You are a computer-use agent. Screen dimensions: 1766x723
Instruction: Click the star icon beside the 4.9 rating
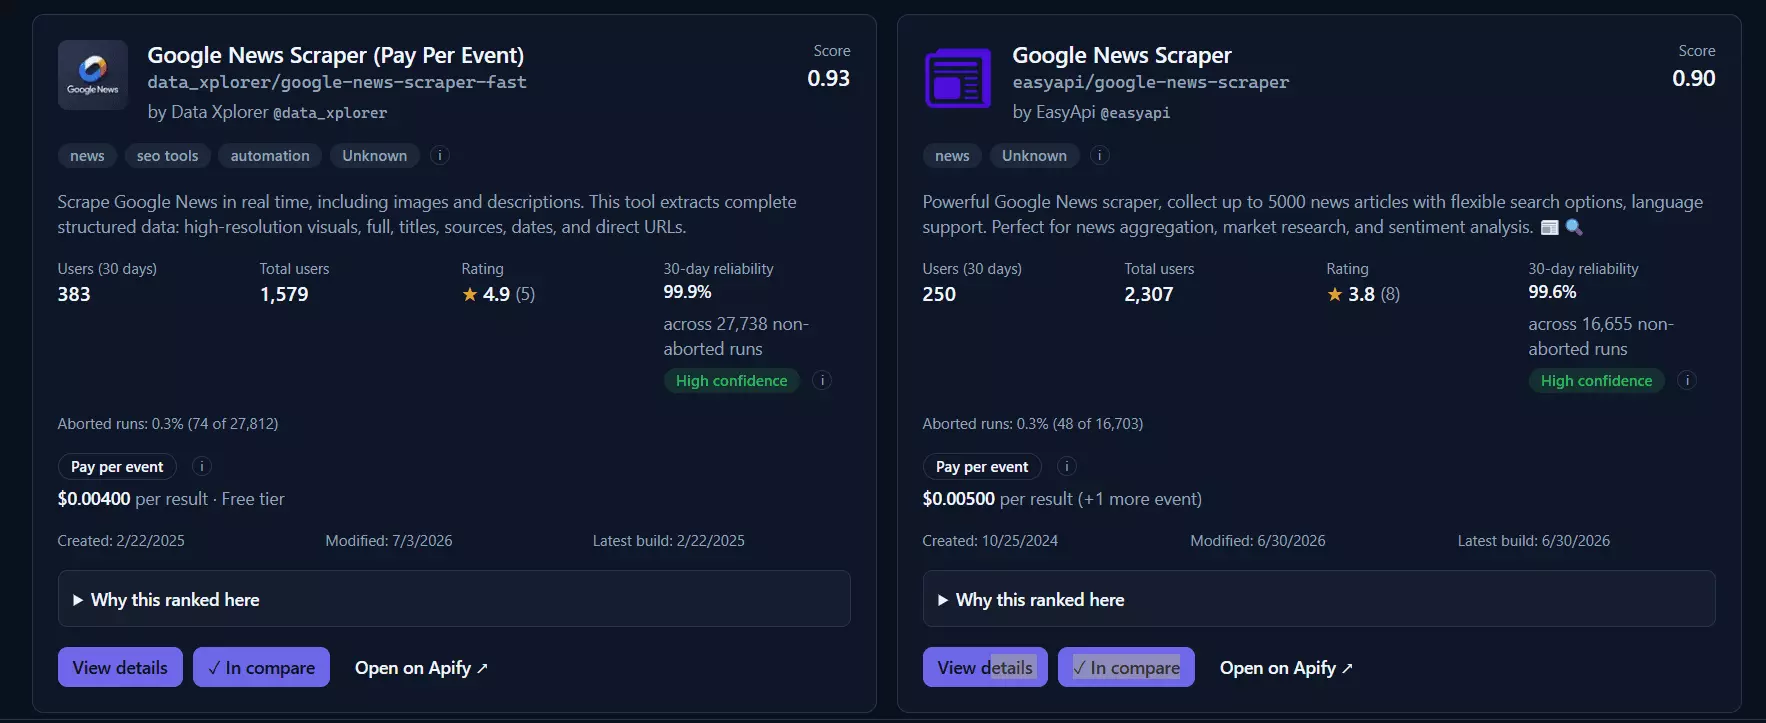click(x=470, y=294)
